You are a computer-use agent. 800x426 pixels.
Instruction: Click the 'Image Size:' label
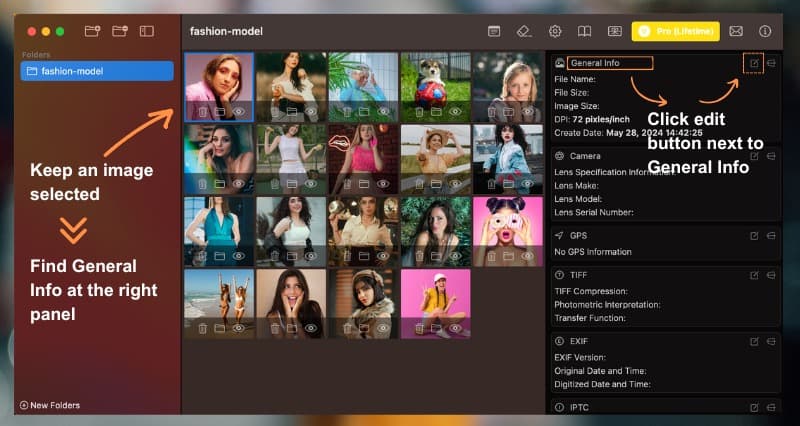(x=577, y=106)
